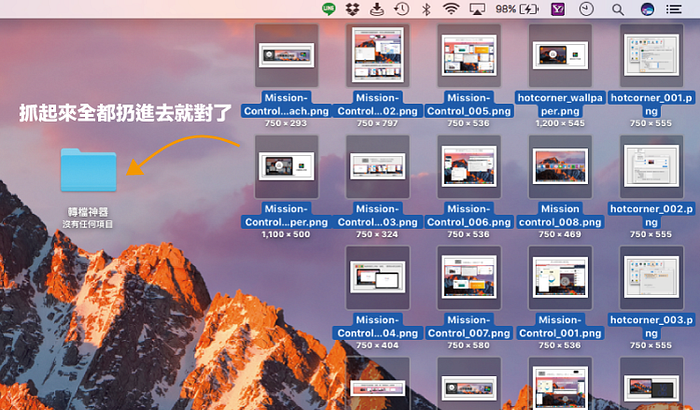Select the Mission-Control...per.png file icon
This screenshot has height=410, width=700.
[x=287, y=167]
